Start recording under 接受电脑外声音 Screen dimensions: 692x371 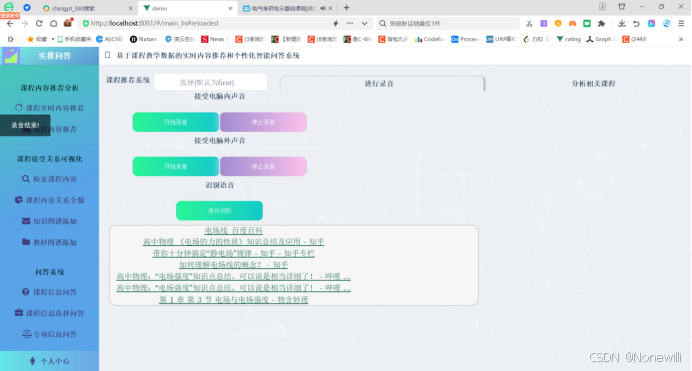point(176,166)
